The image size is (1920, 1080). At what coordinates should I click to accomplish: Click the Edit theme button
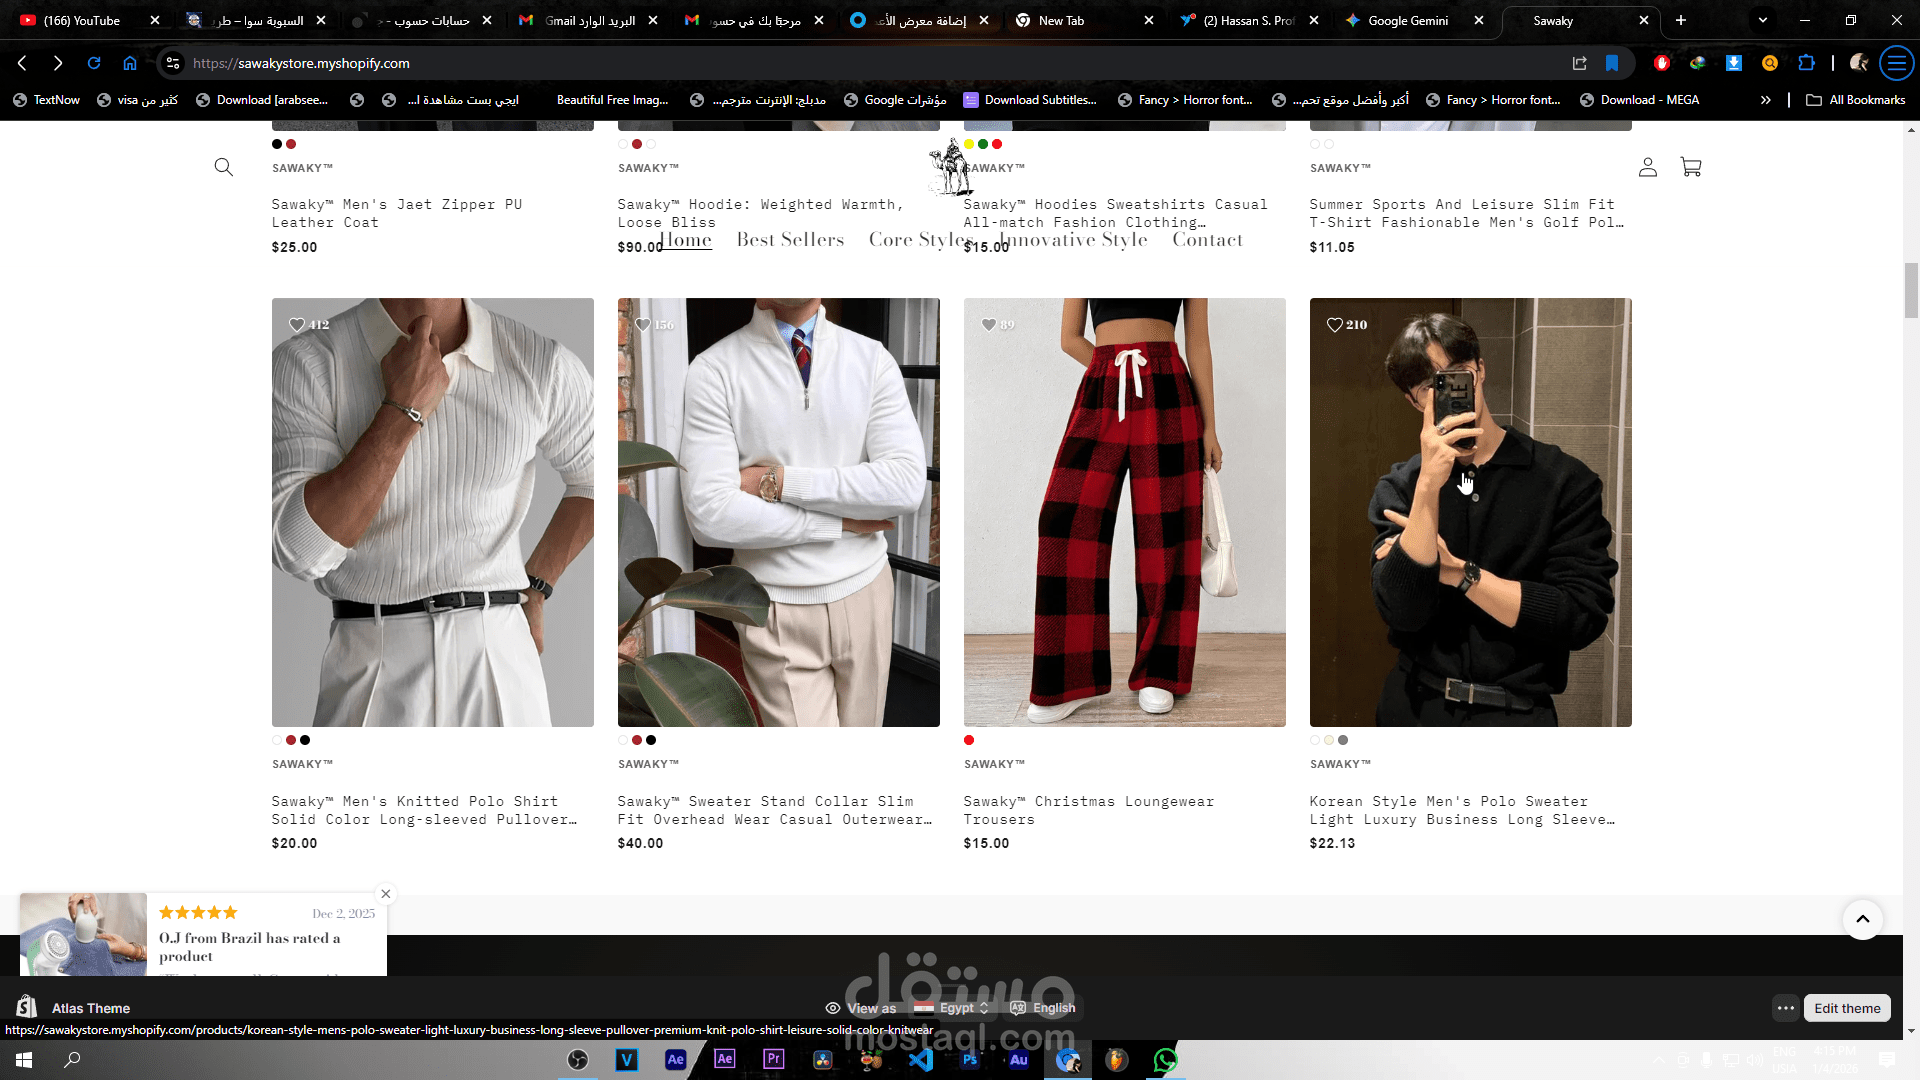coord(1846,1008)
